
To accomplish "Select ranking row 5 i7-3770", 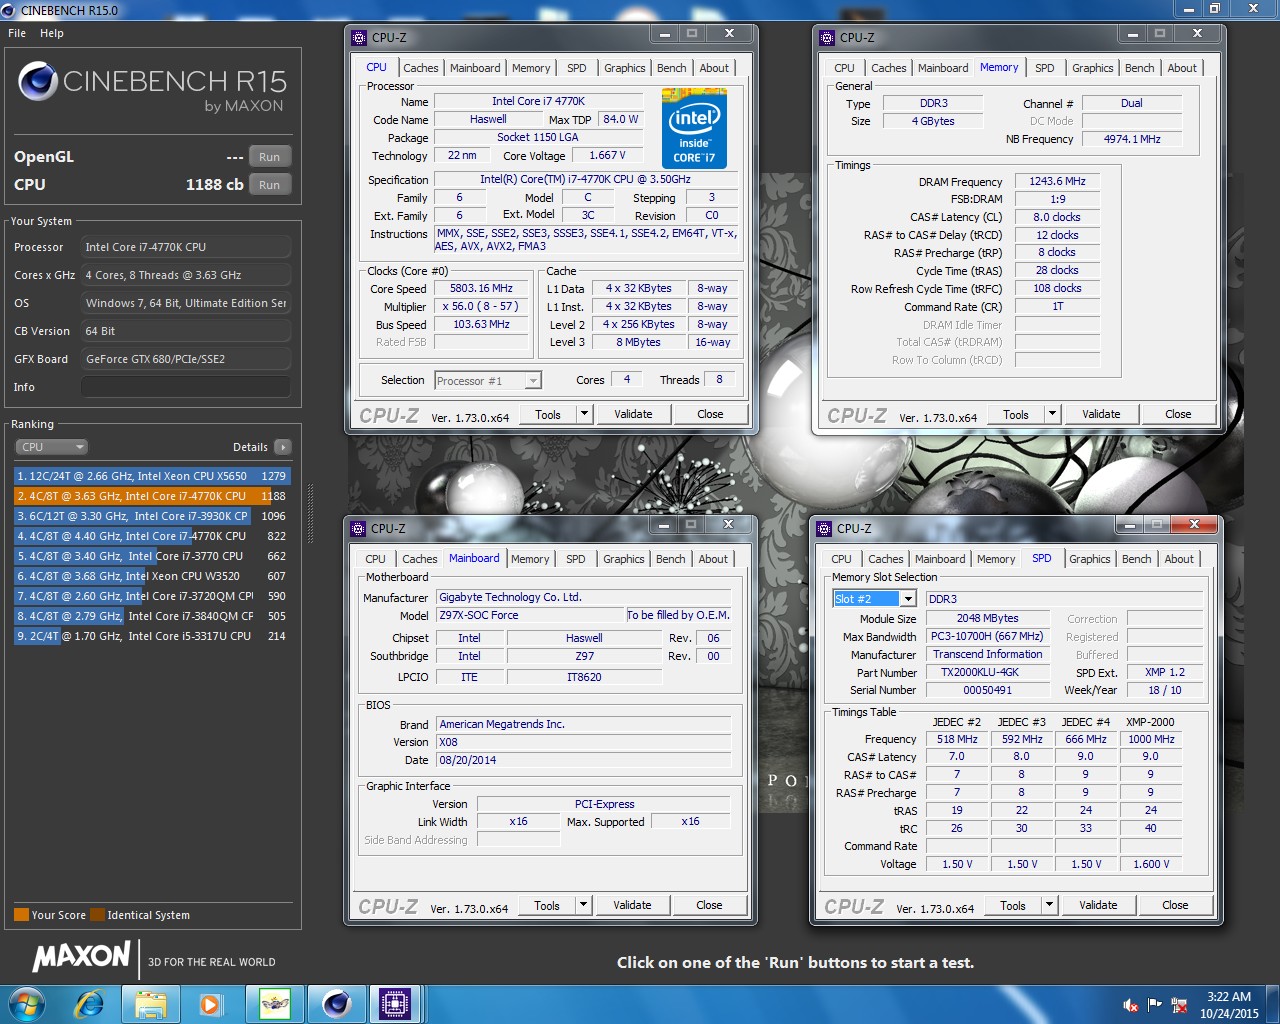I will pos(152,556).
